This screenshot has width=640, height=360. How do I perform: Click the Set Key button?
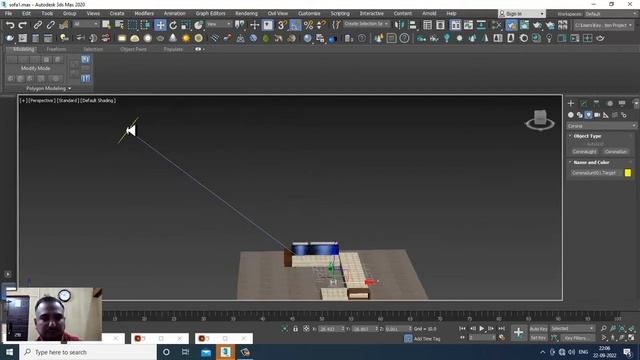tap(538, 338)
